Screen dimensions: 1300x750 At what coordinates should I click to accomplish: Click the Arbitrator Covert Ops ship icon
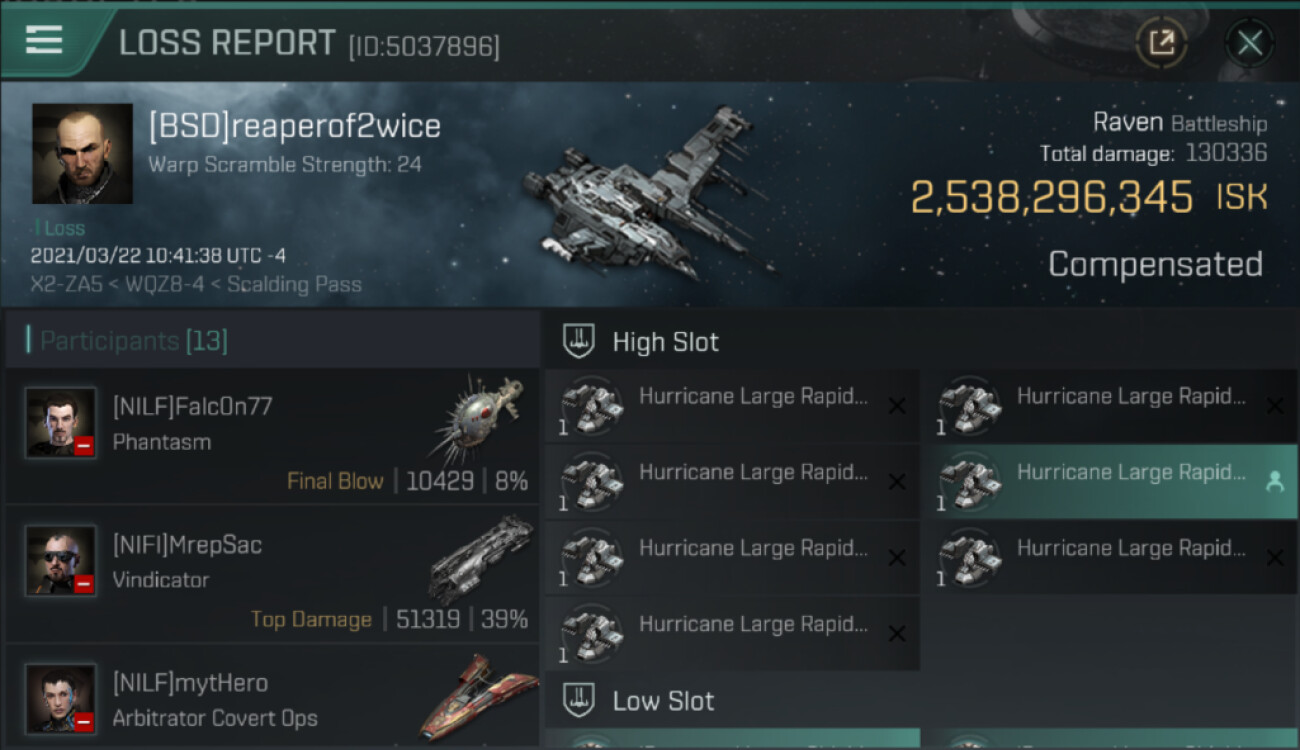click(x=465, y=695)
